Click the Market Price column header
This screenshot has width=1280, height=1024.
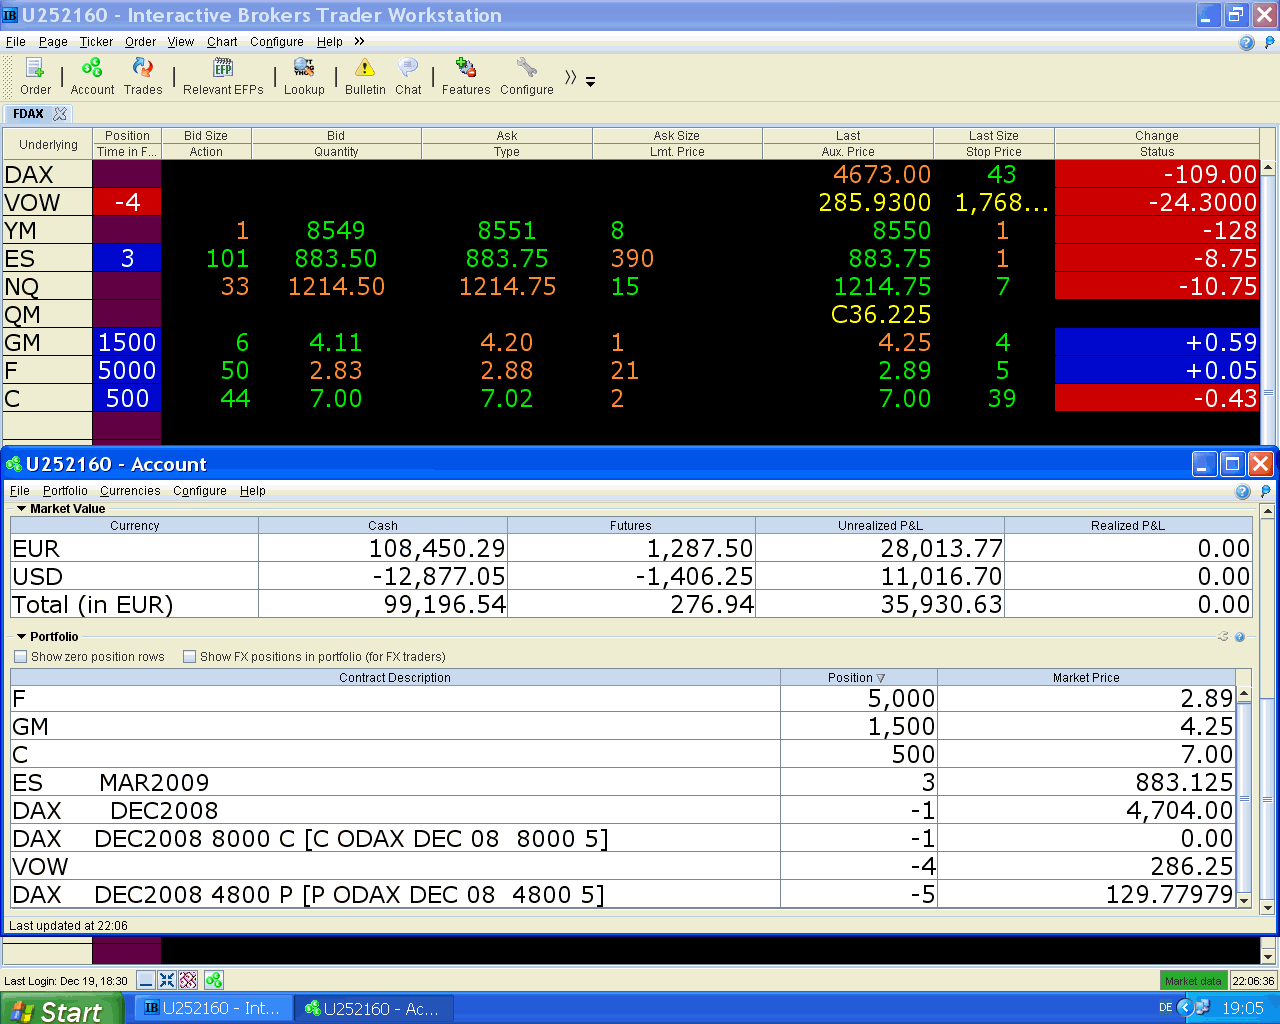1086,678
